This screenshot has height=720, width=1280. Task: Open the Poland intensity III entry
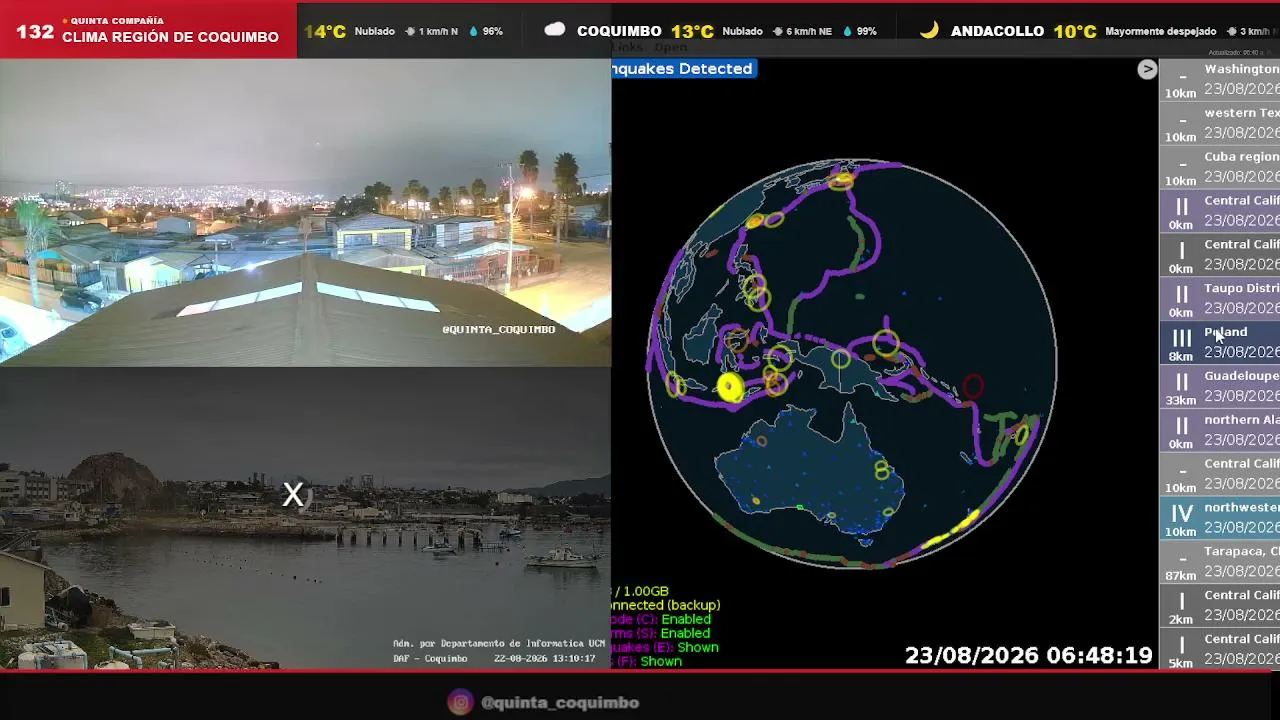pyautogui.click(x=1219, y=343)
